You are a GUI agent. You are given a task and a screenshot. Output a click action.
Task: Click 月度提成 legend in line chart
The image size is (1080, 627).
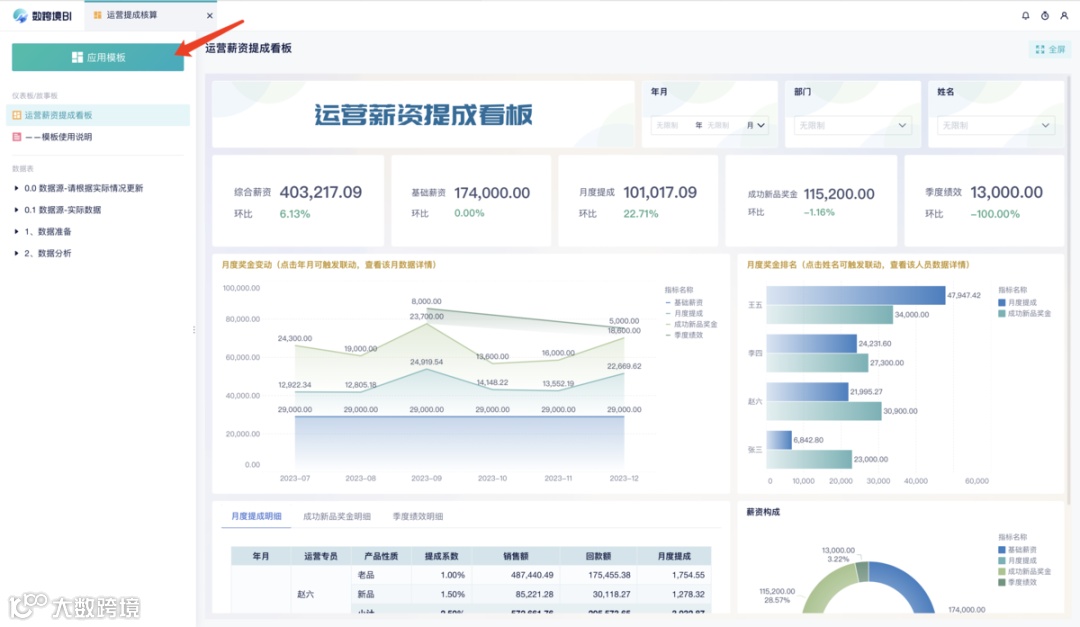(x=684, y=314)
